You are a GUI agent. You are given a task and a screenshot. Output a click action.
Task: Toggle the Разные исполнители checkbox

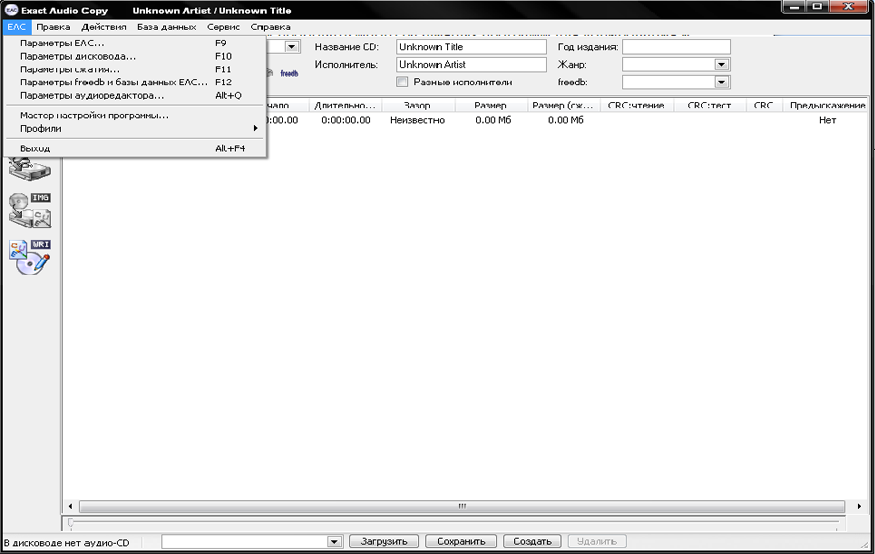pyautogui.click(x=402, y=82)
